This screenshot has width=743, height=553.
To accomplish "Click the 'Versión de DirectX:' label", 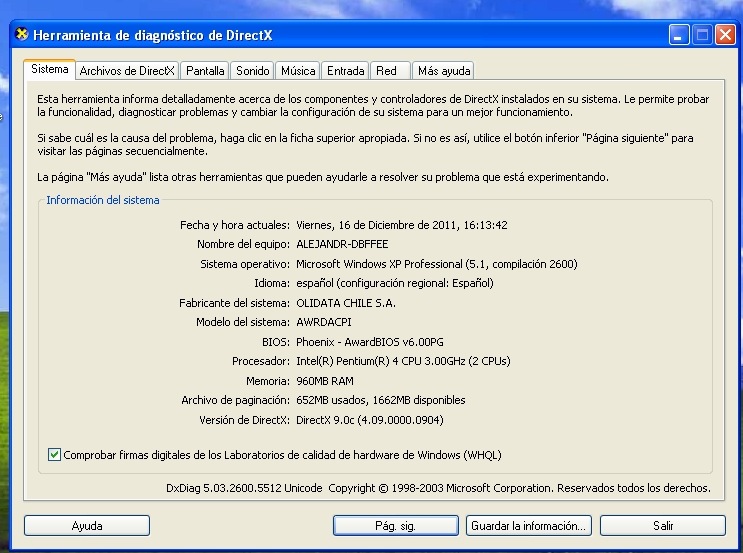I will click(x=245, y=420).
